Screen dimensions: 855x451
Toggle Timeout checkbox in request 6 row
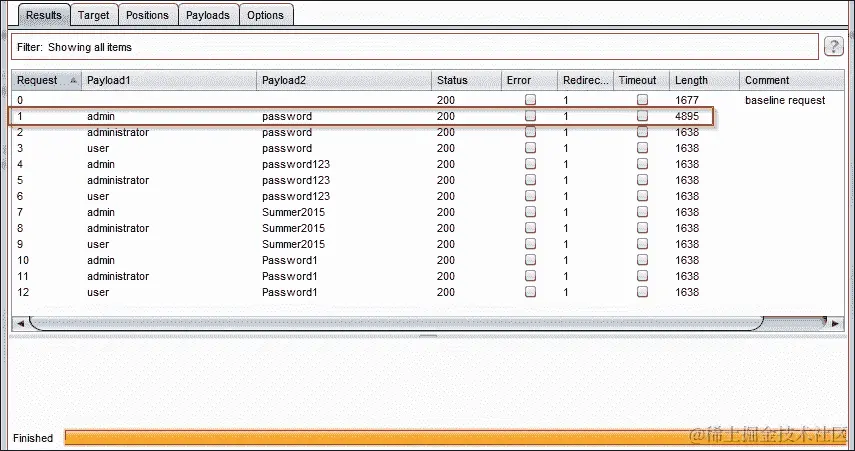tap(642, 196)
